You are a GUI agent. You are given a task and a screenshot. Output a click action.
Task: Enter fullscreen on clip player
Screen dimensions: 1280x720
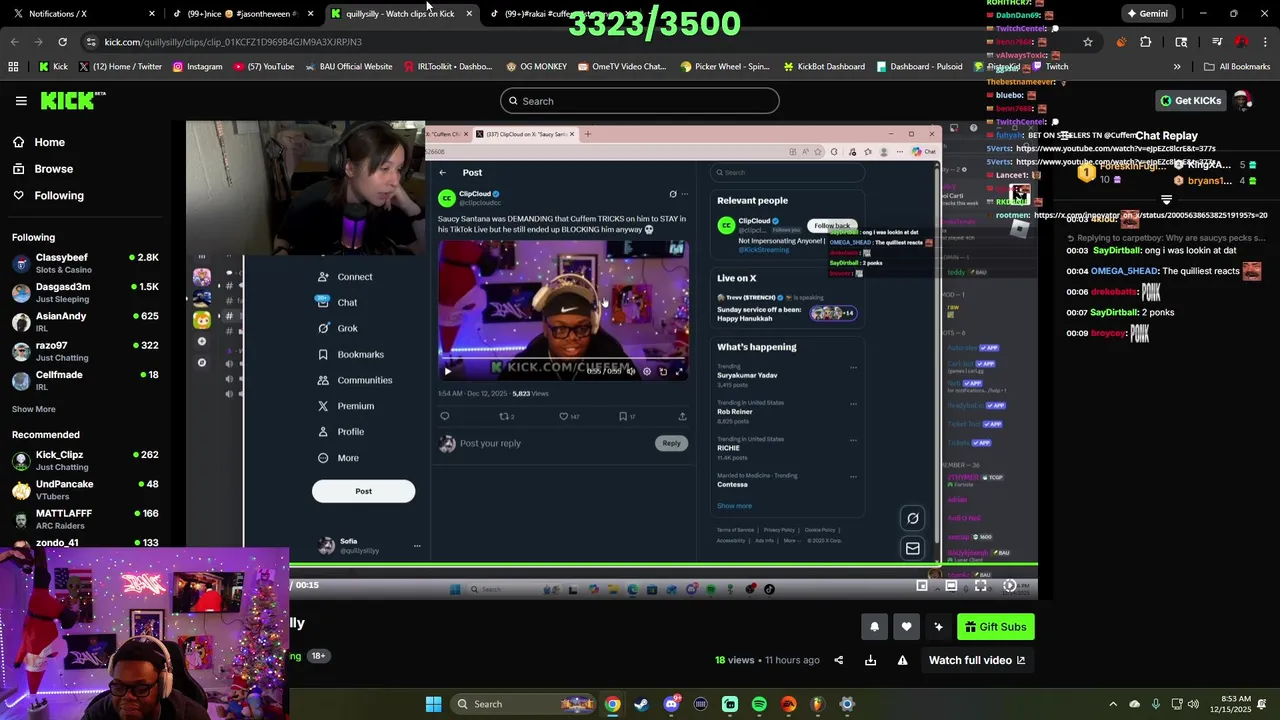(x=981, y=586)
